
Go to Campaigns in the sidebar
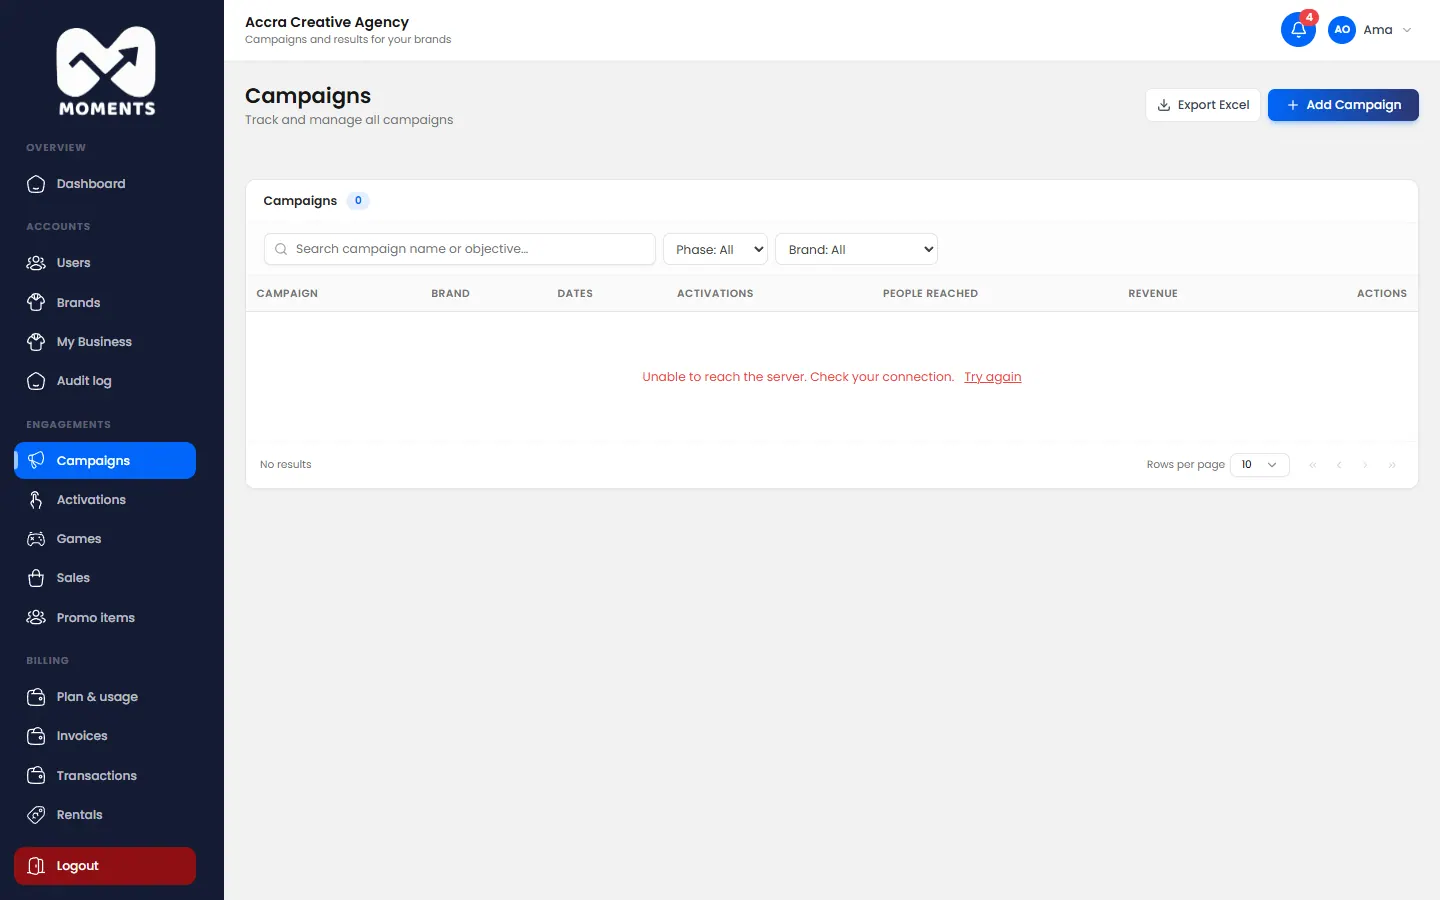tap(105, 461)
